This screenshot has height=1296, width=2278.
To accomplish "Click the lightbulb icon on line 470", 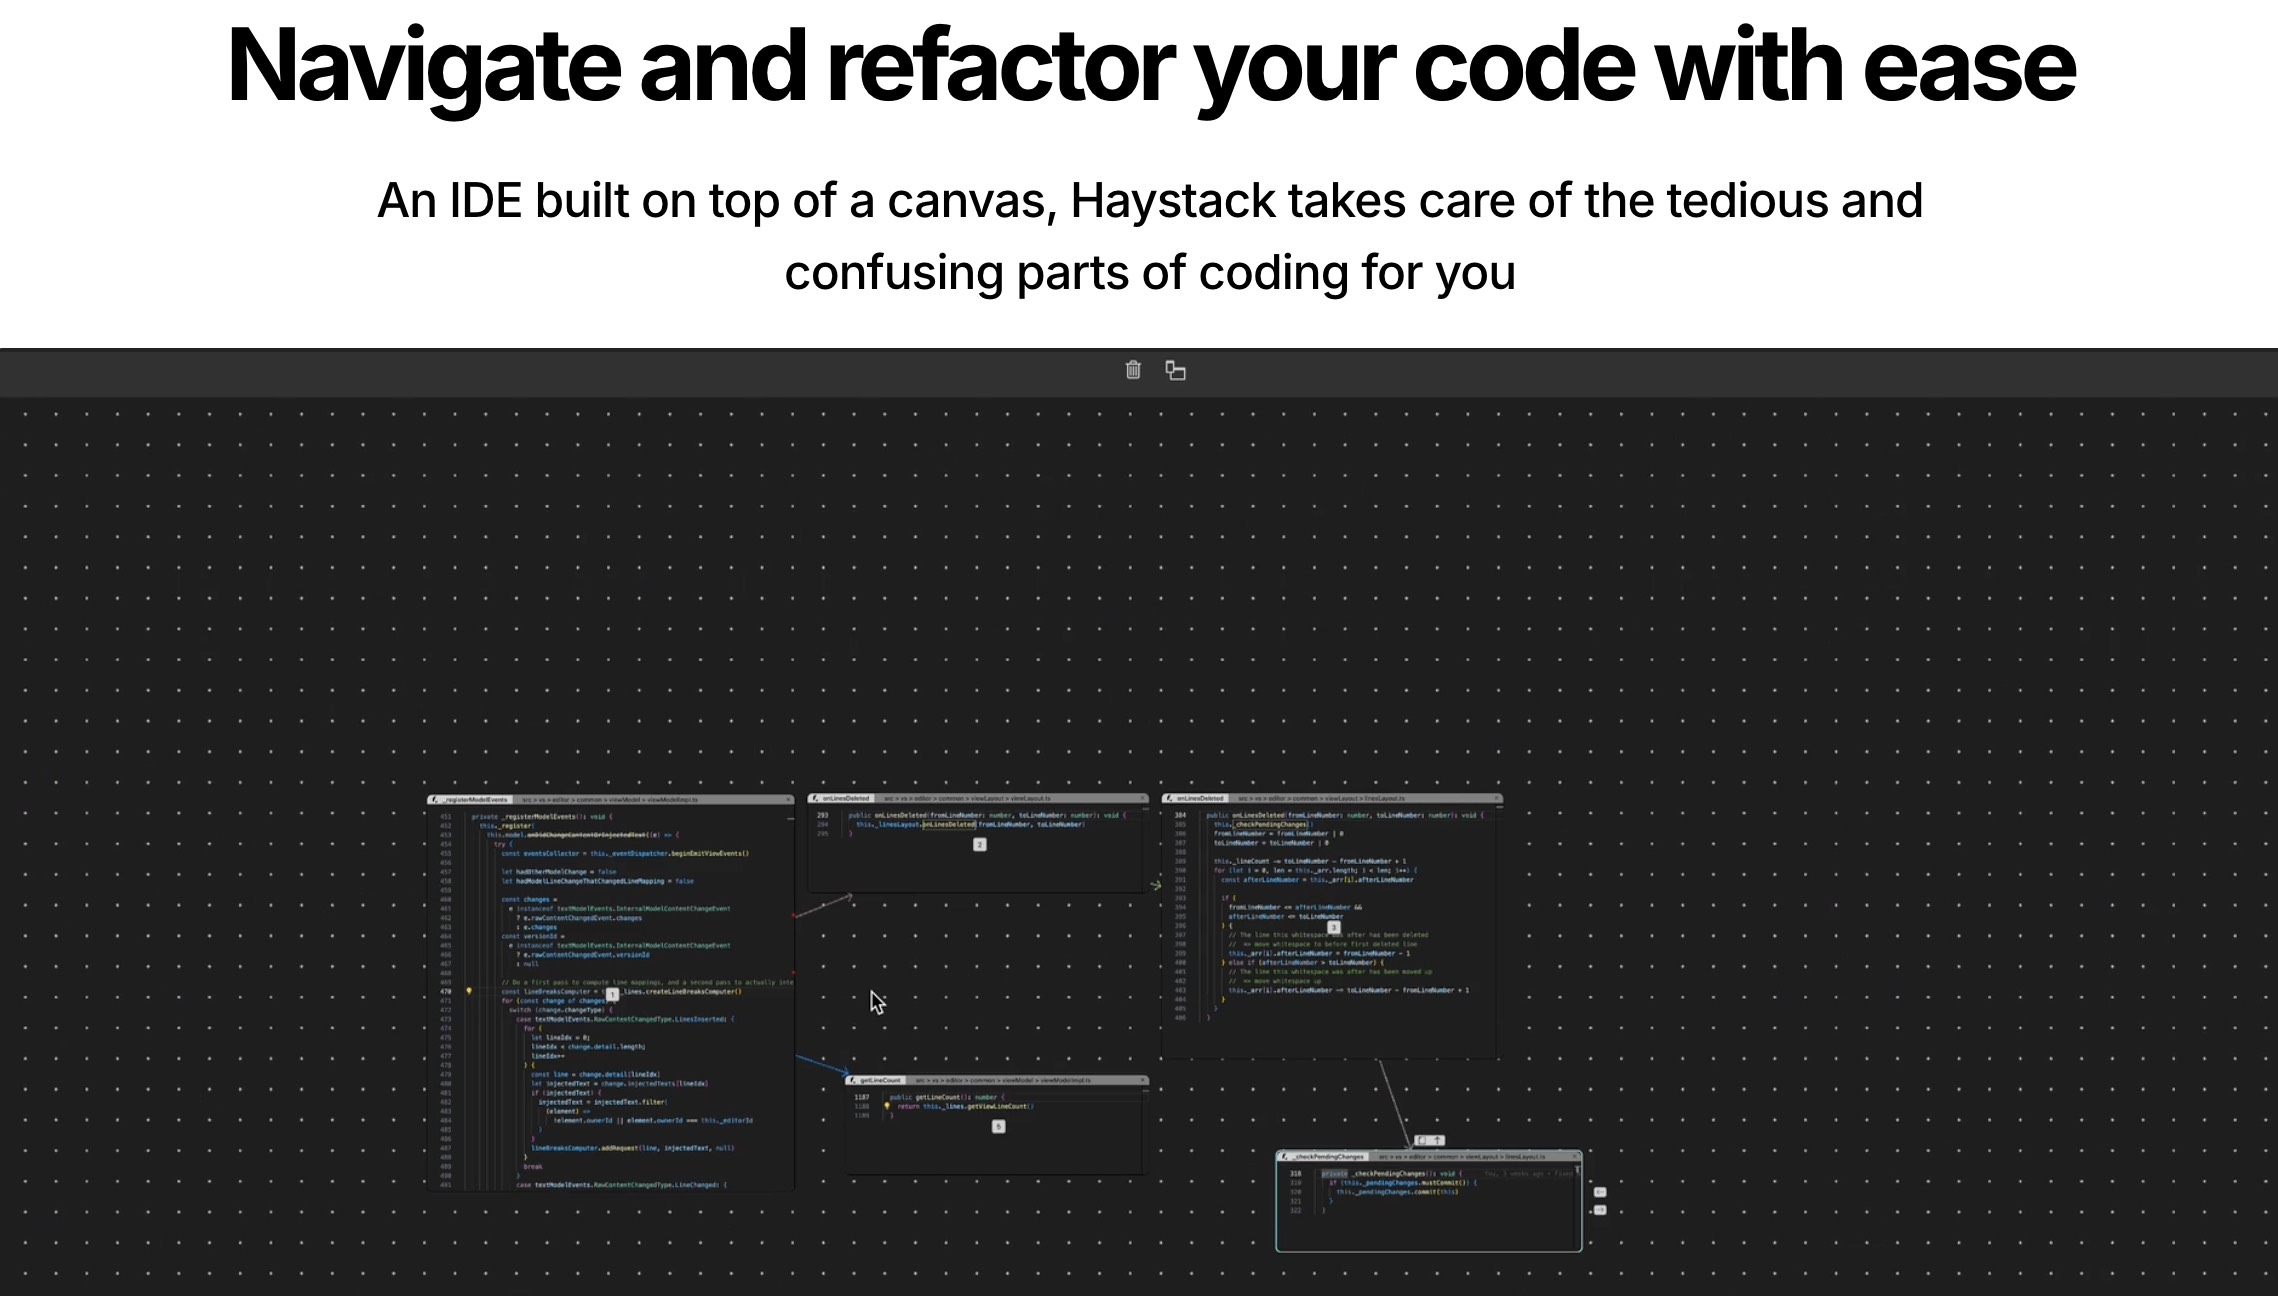I will [x=468, y=991].
